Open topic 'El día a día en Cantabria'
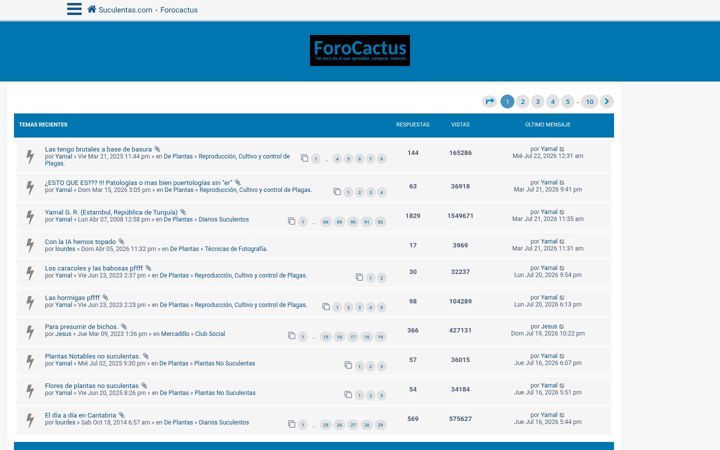720x450 pixels. click(x=80, y=415)
